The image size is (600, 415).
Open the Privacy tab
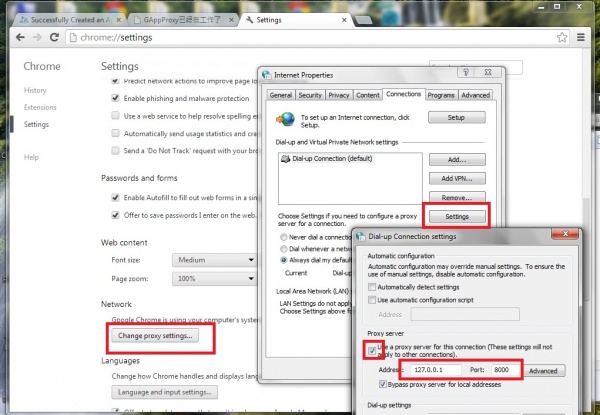point(339,95)
